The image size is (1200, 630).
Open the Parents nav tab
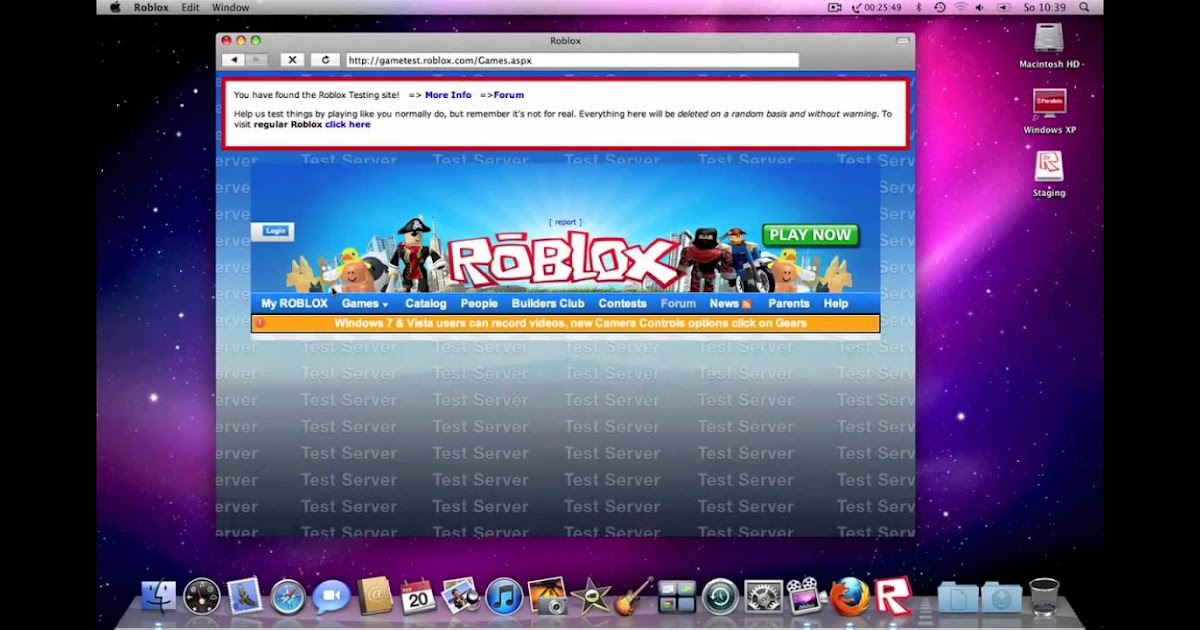click(x=789, y=303)
